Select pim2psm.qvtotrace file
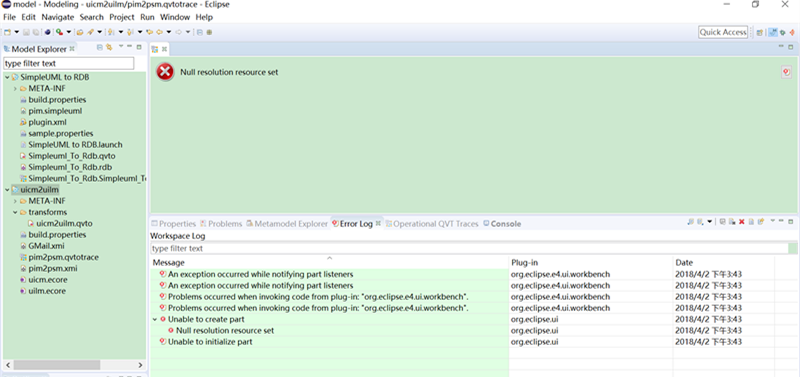 pos(63,257)
